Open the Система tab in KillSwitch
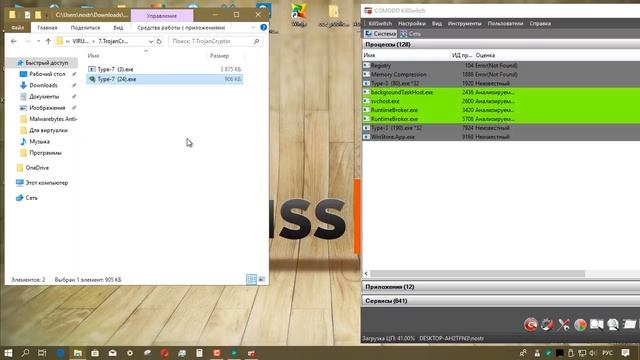Screen dimensions: 640x360 [380, 33]
